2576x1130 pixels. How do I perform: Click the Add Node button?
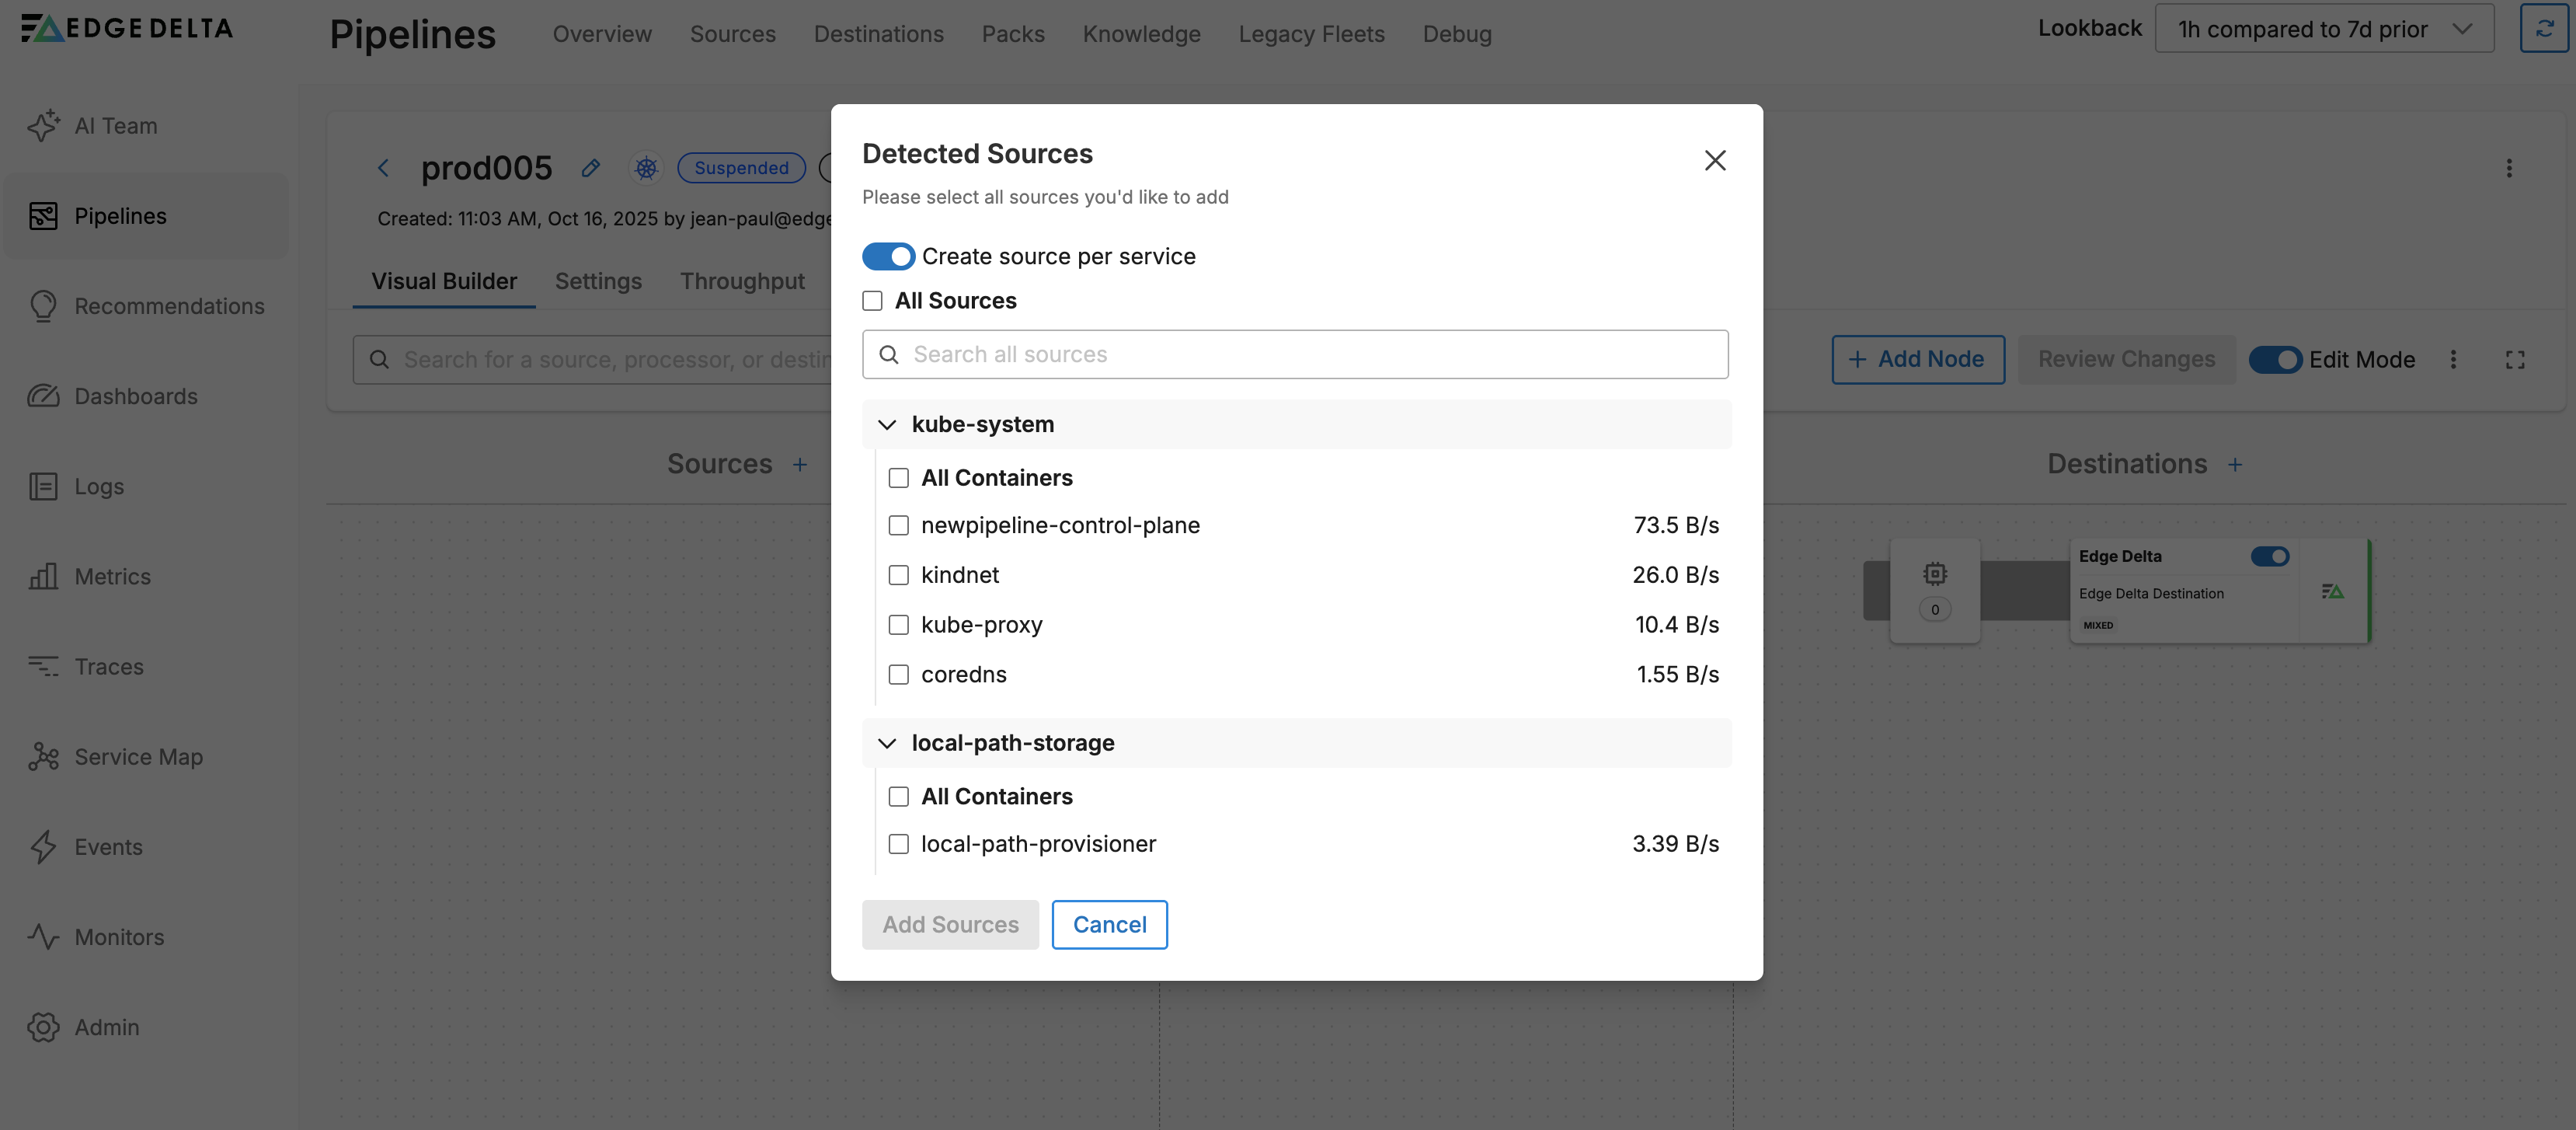click(x=1917, y=360)
